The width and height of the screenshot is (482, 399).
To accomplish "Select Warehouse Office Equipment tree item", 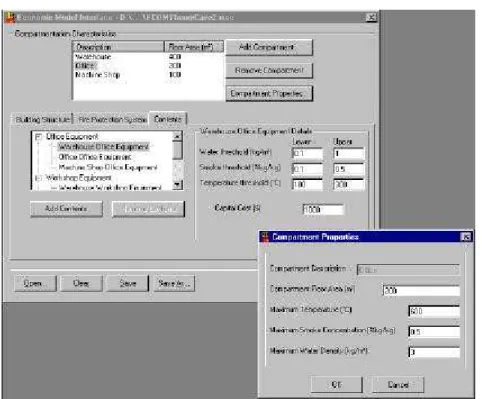I will click(103, 147).
